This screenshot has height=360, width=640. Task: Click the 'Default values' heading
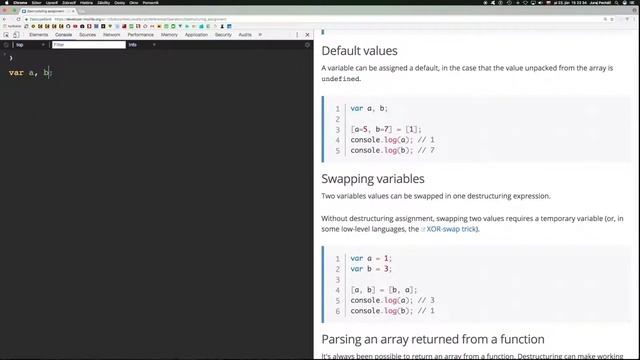tap(359, 51)
